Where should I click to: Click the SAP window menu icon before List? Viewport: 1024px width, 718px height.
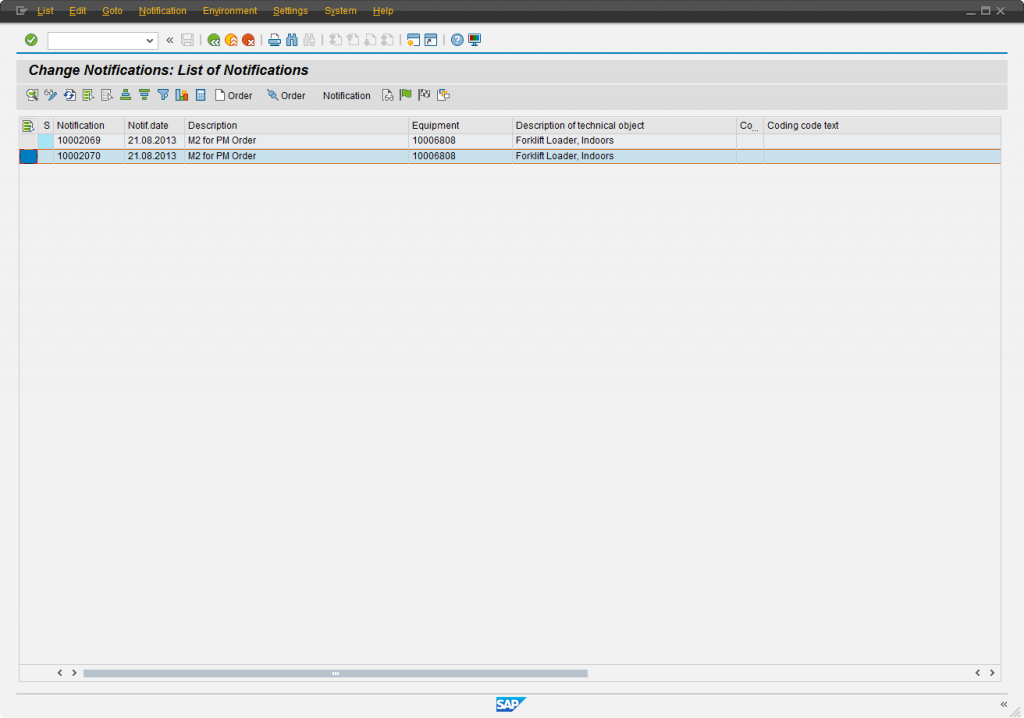tap(21, 11)
